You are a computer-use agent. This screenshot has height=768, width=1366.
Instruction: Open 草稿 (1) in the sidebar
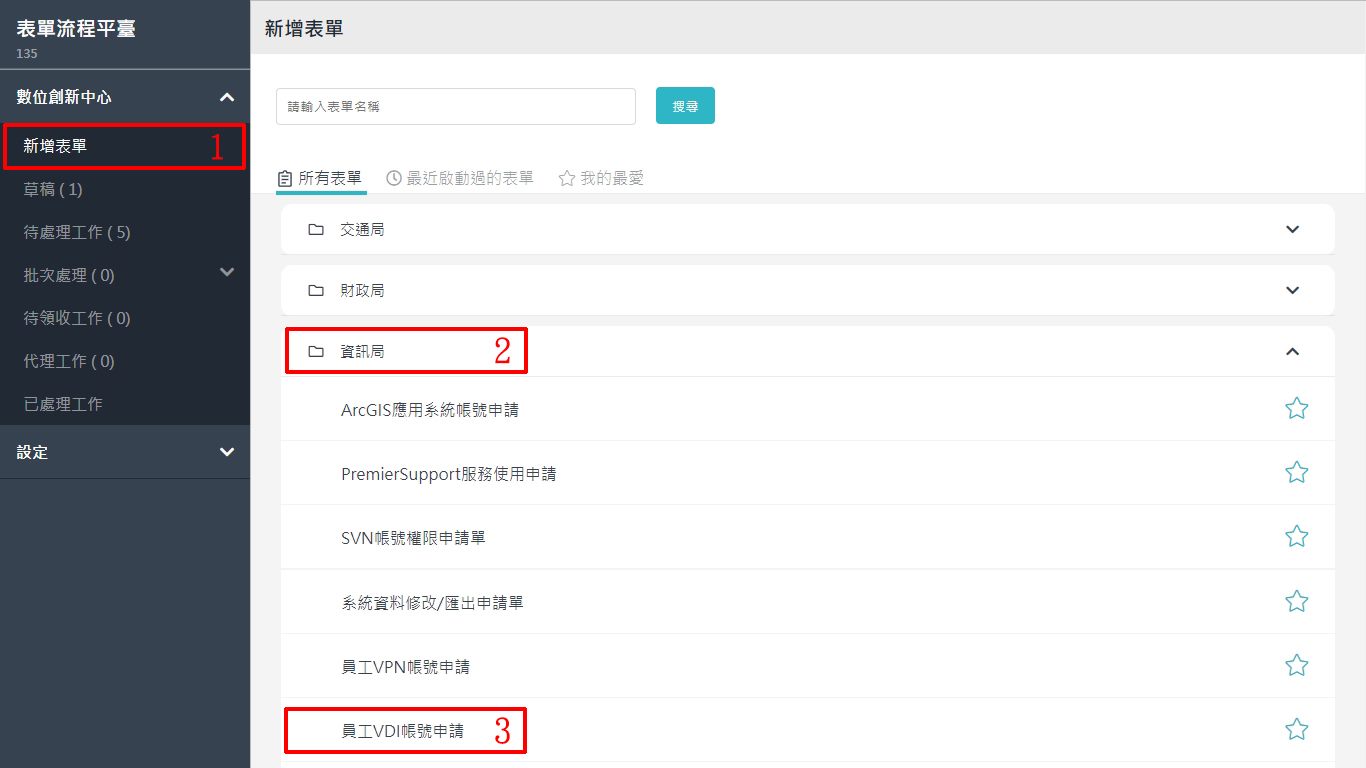[125, 189]
